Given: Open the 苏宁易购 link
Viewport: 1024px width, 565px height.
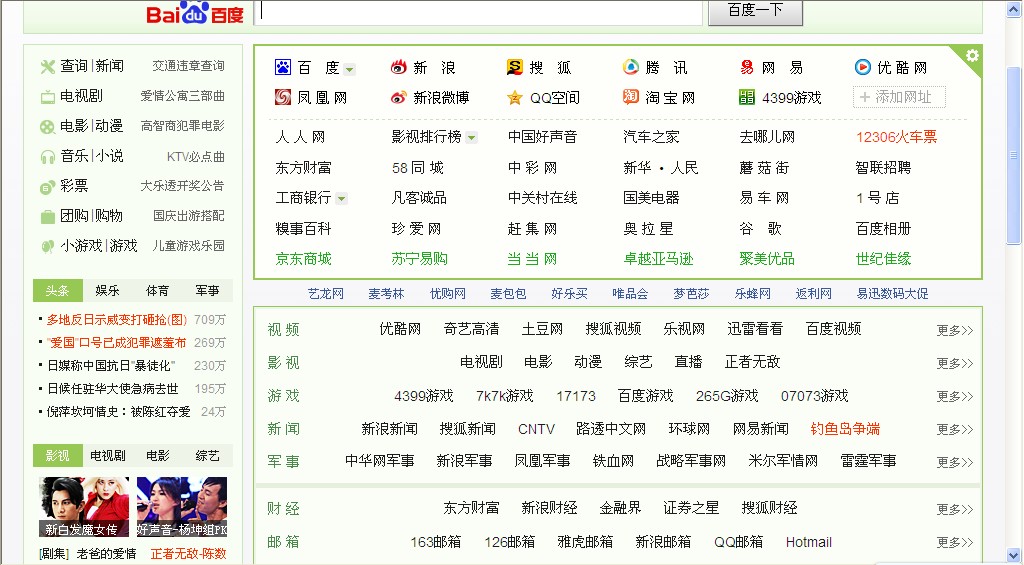Looking at the screenshot, I should (x=419, y=259).
